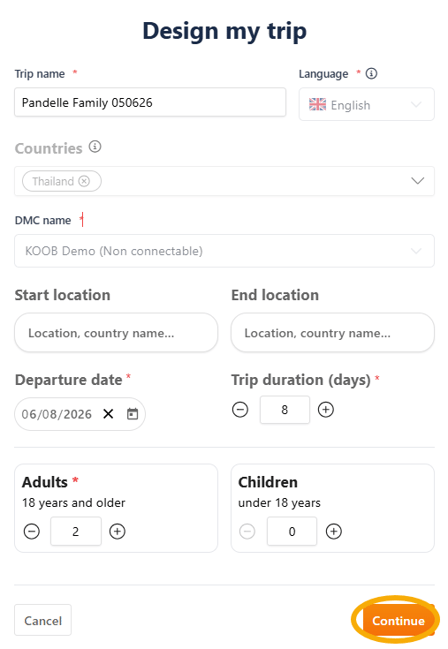Screen dimensions: 448x649
Task: Focus the End location field
Action: pos(332,333)
